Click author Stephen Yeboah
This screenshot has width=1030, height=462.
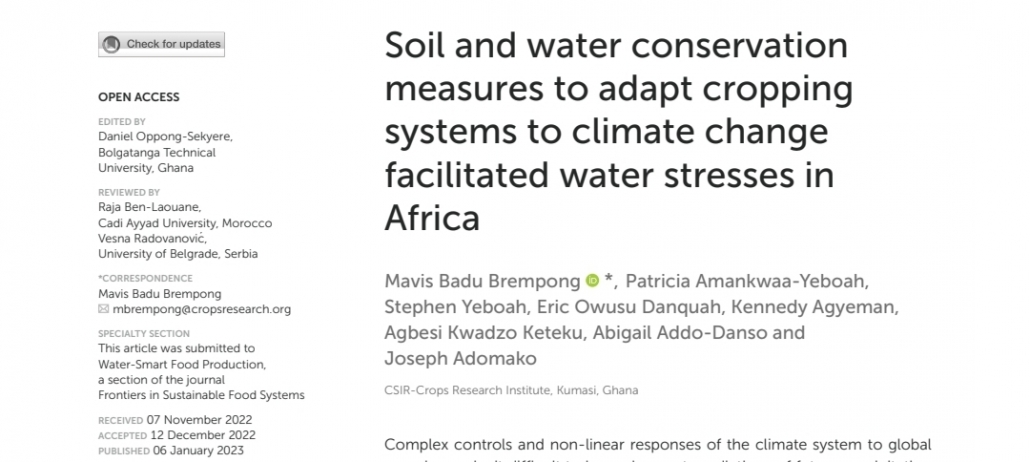(x=455, y=307)
